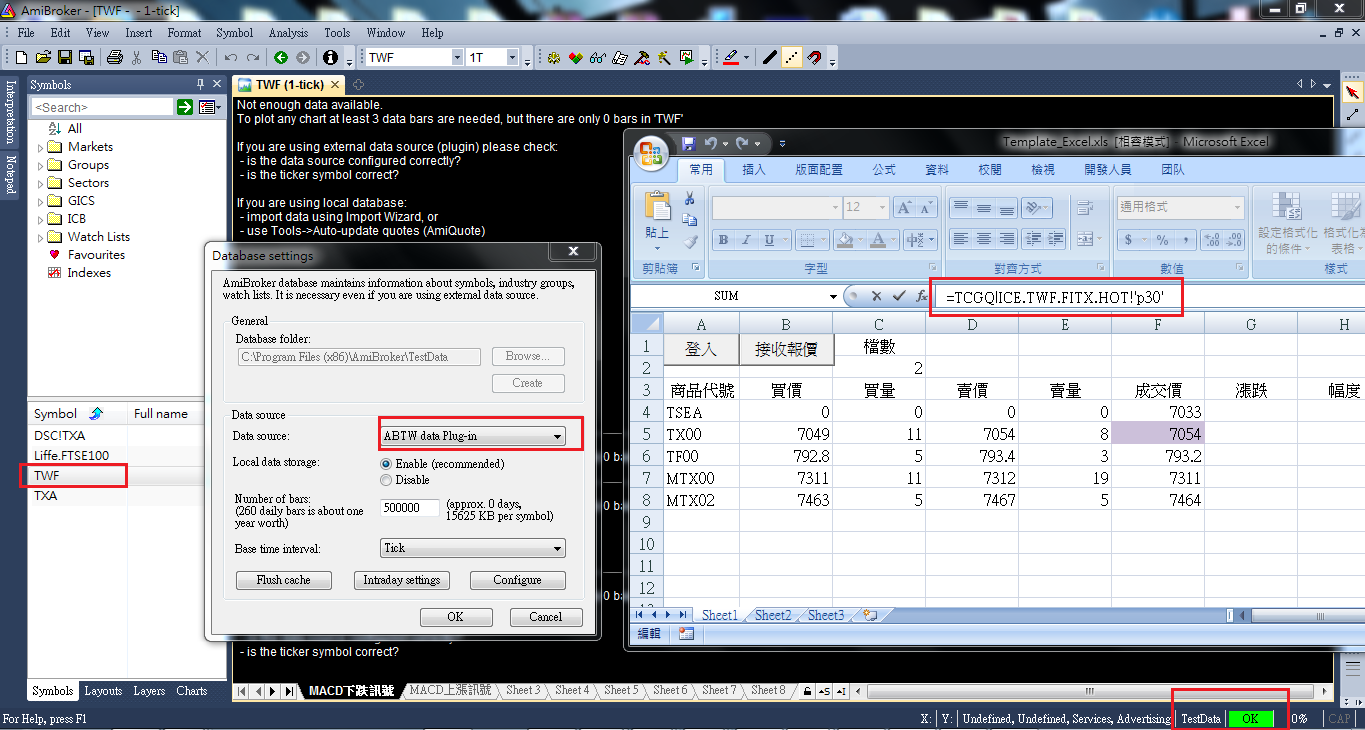
Task: Select the black trend line drawing tool
Action: click(x=769, y=58)
